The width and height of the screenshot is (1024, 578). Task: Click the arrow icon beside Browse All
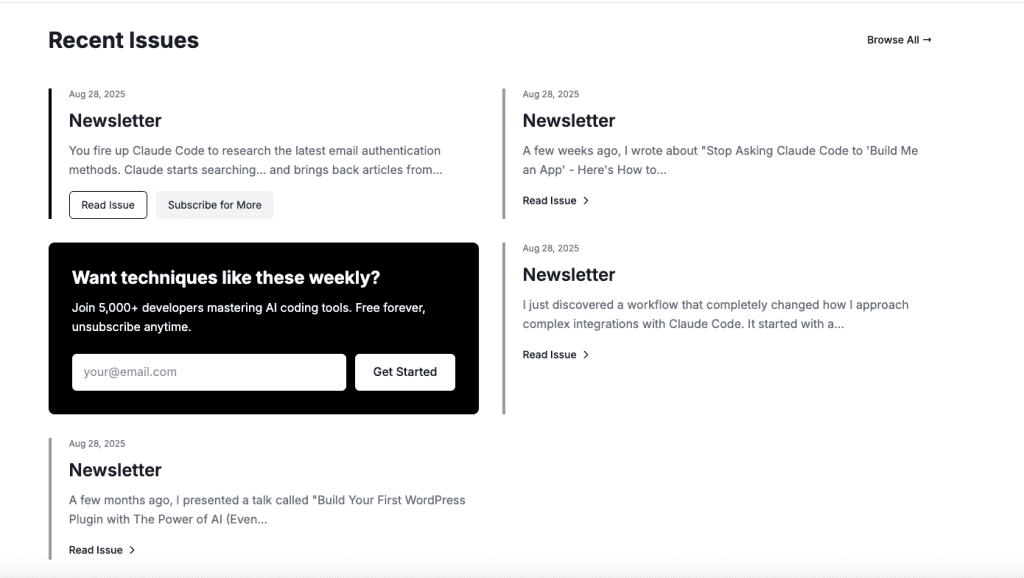coord(927,40)
